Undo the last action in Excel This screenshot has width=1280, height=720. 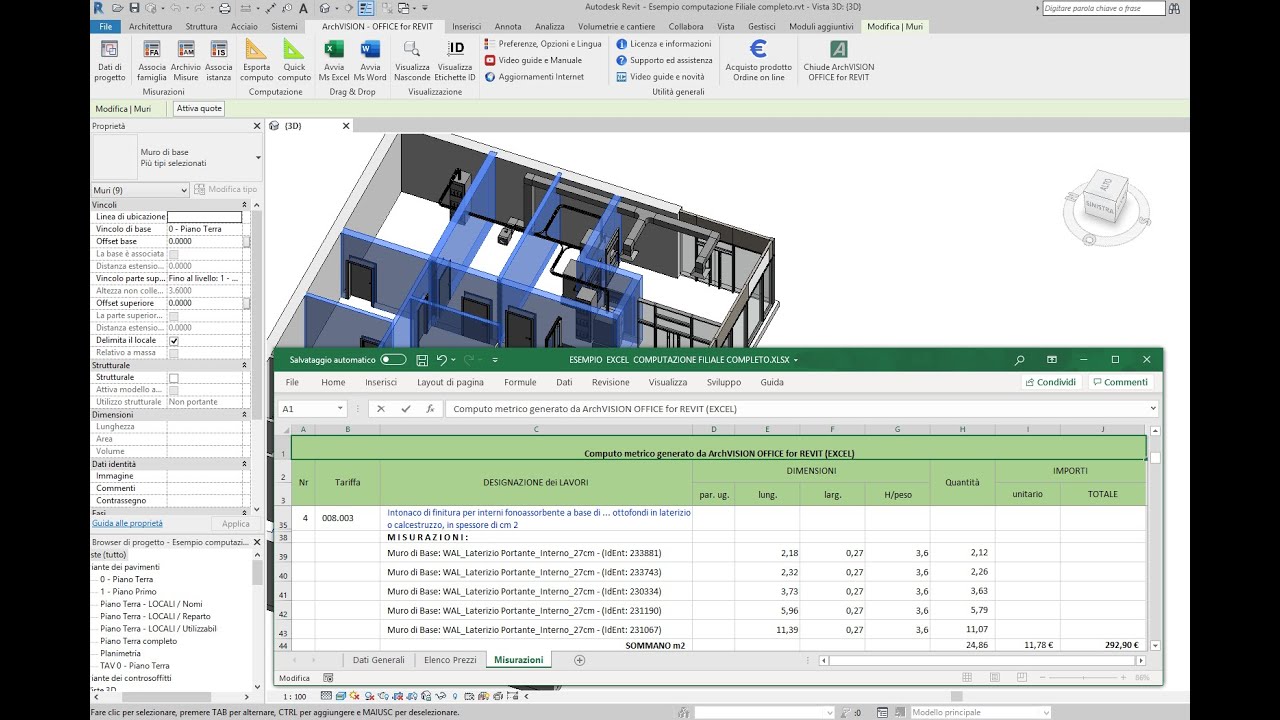click(x=441, y=360)
